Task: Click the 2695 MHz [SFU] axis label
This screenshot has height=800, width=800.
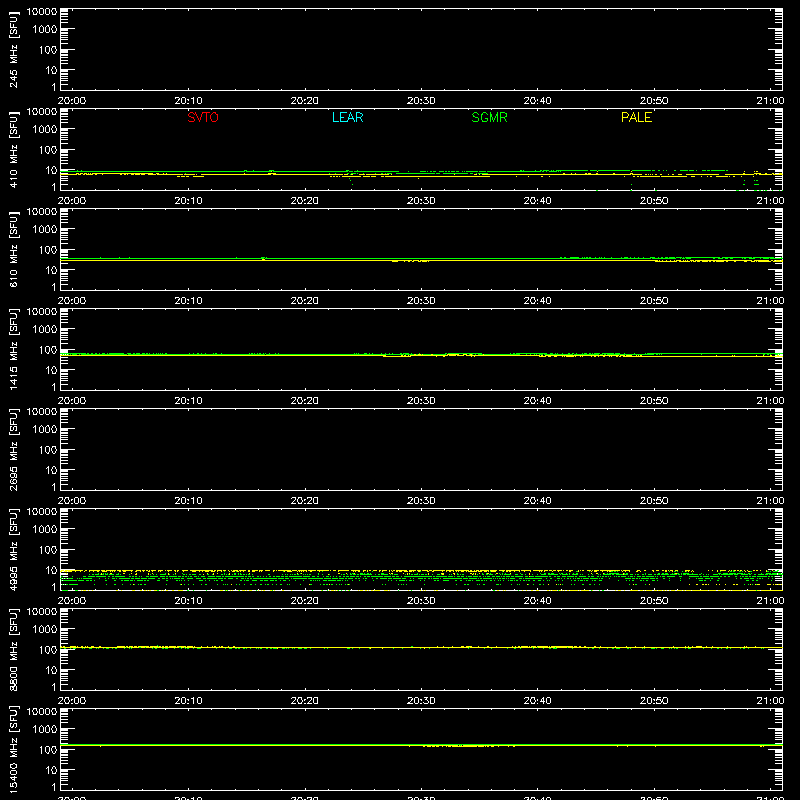Action: click(13, 449)
